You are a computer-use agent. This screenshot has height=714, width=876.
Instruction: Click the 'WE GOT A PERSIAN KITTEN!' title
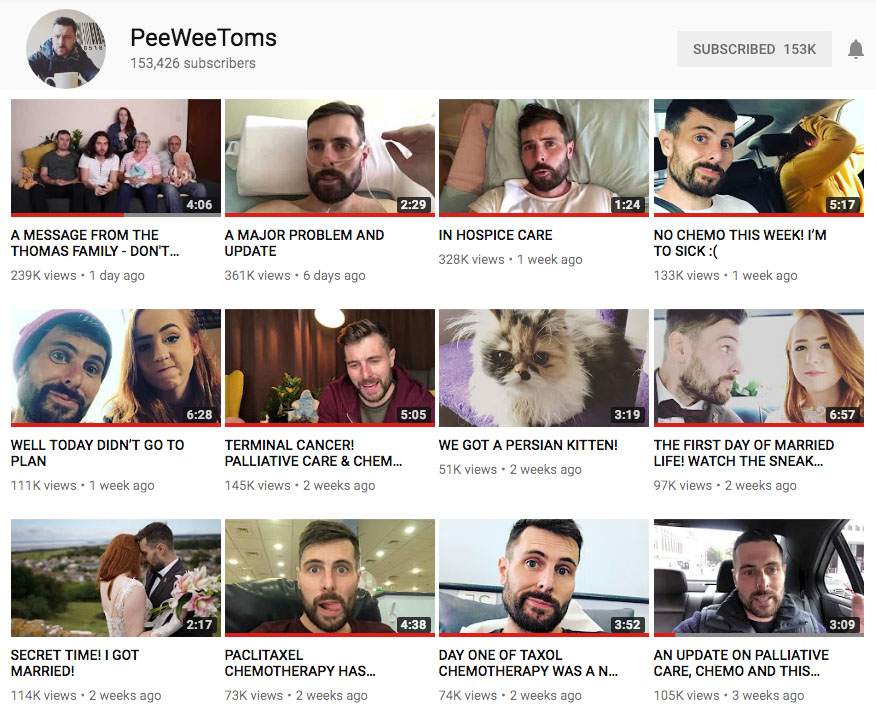[528, 445]
